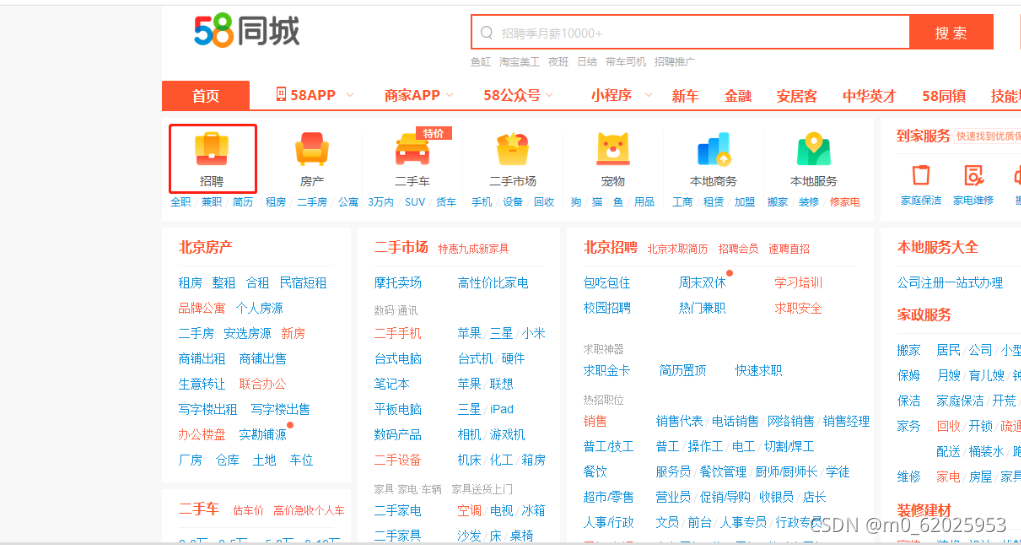Click 简历置顶 link
Image resolution: width=1021 pixels, height=545 pixels.
[682, 370]
